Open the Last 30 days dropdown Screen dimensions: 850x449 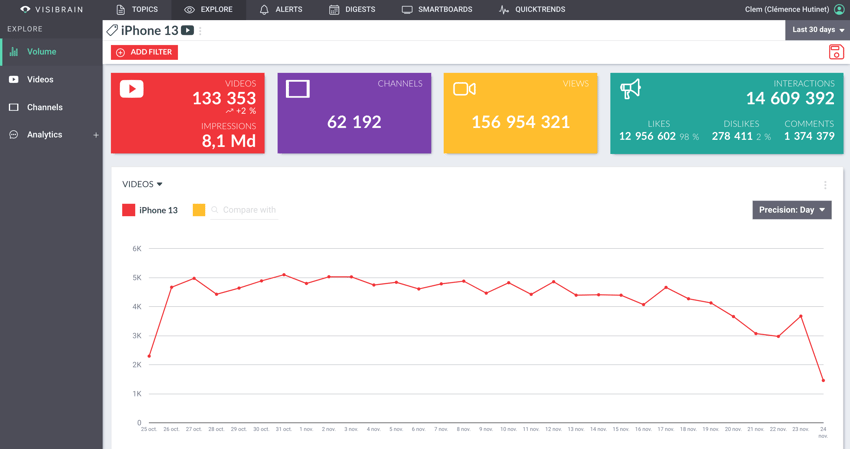[x=817, y=30]
